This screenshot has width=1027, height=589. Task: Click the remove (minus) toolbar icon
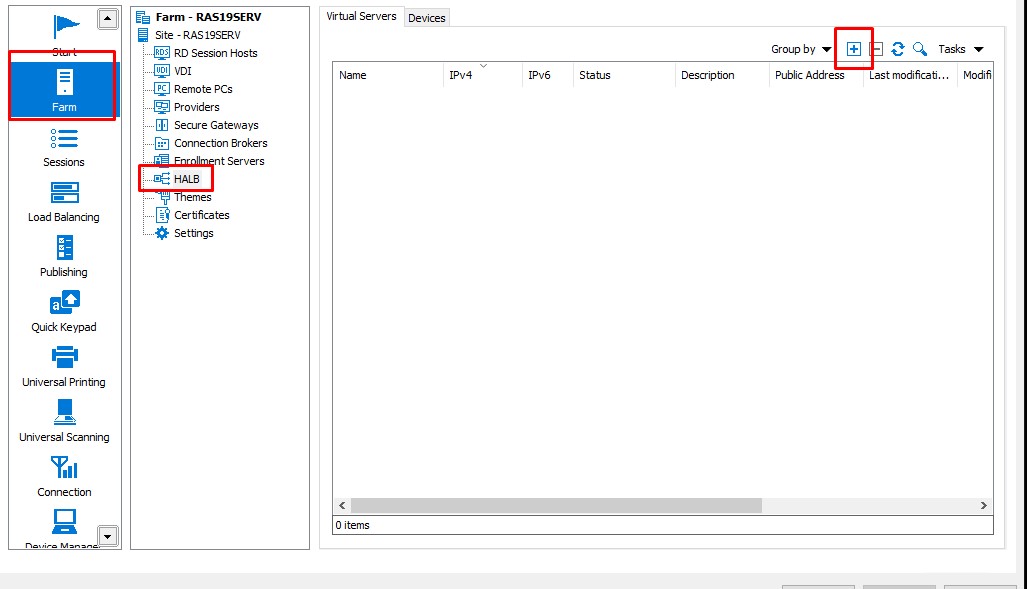(876, 49)
